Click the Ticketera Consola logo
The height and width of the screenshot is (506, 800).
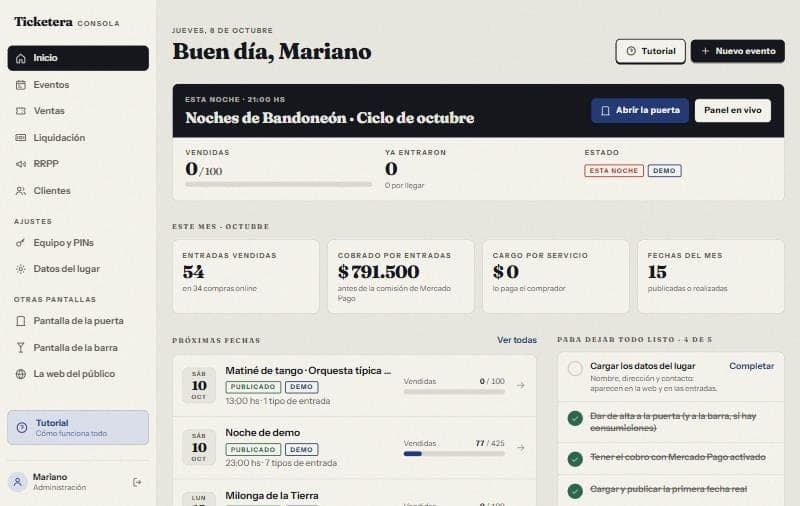point(67,22)
